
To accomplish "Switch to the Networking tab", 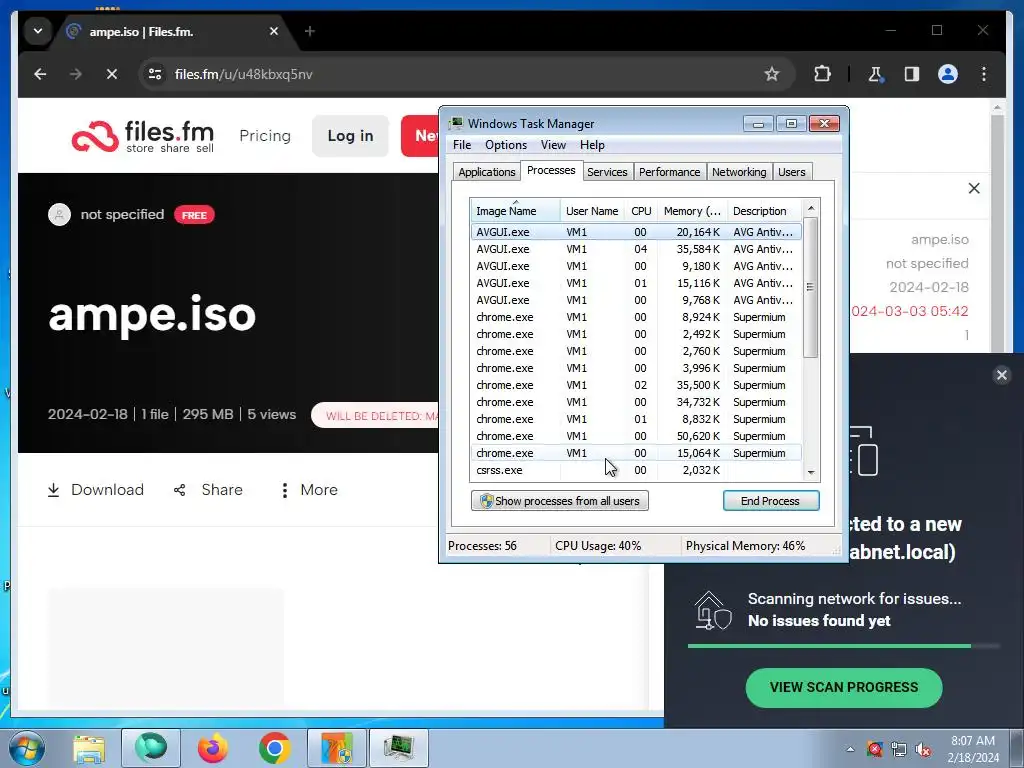I will [739, 172].
